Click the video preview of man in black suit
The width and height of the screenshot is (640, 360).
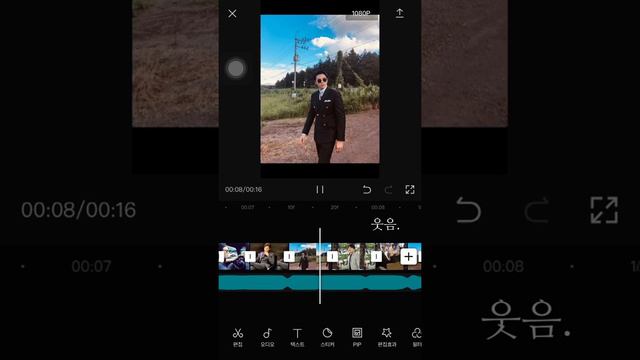pyautogui.click(x=320, y=89)
